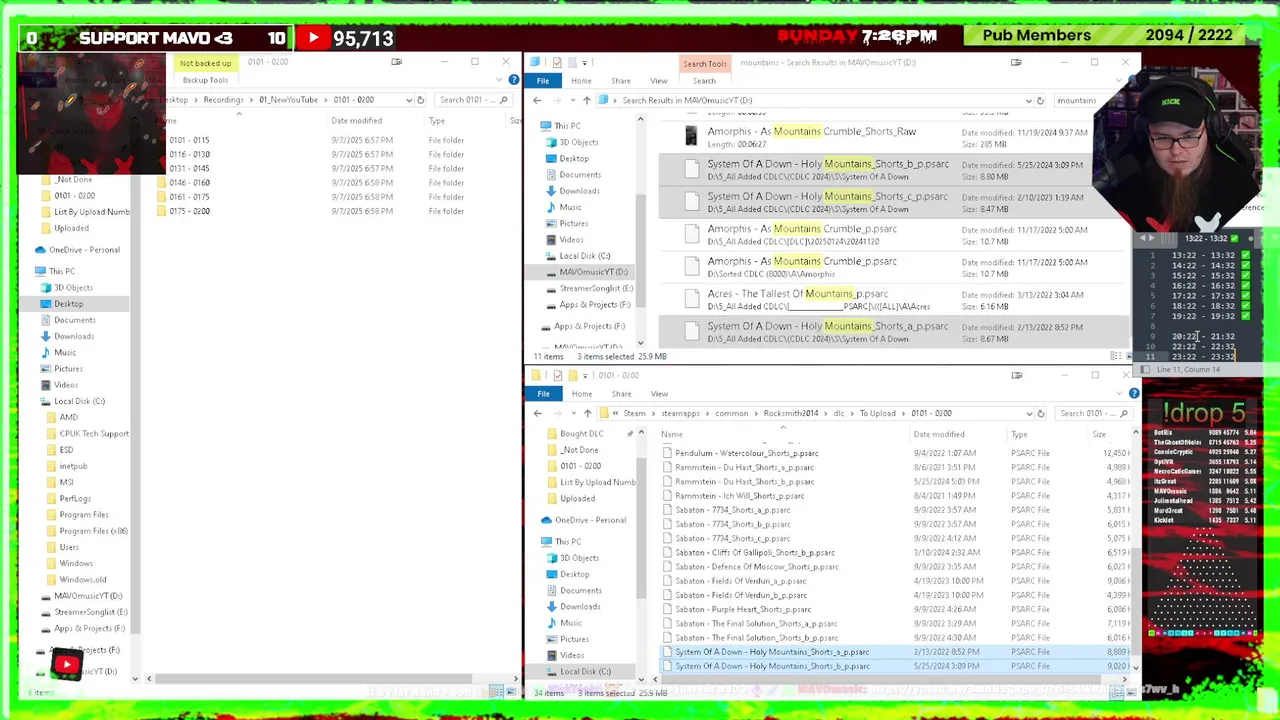Click Back arrow in bottom 0101 - 0200 window
The height and width of the screenshot is (720, 1280).
click(x=537, y=413)
